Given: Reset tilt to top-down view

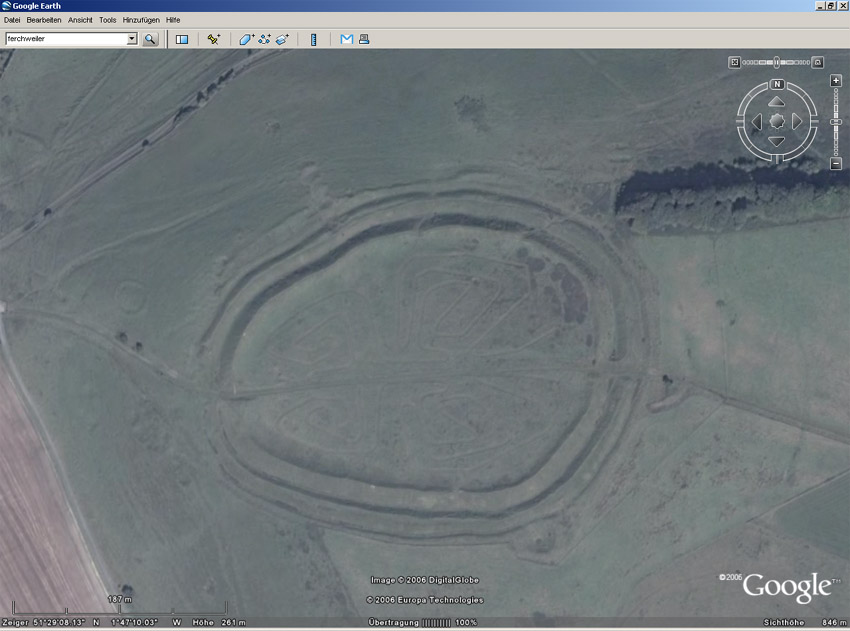Looking at the screenshot, I should [x=734, y=62].
